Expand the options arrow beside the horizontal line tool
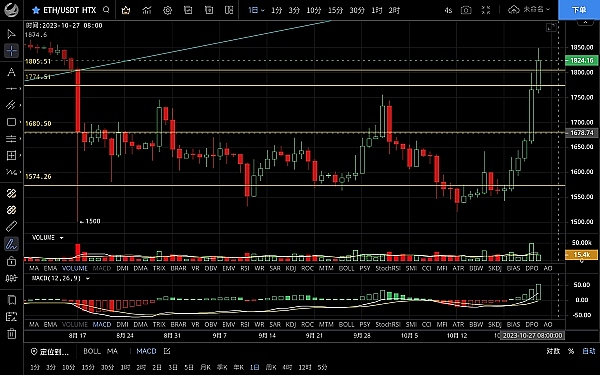600x375 pixels. [20, 89]
